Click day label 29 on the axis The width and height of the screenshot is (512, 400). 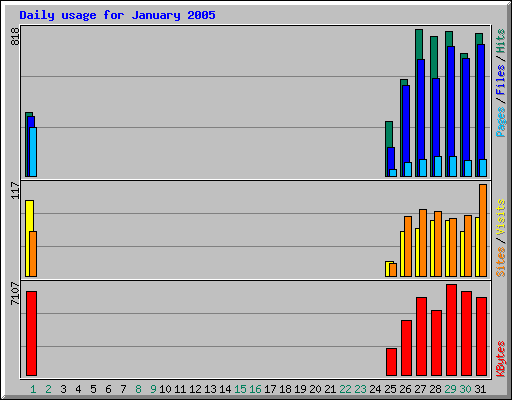click(450, 389)
